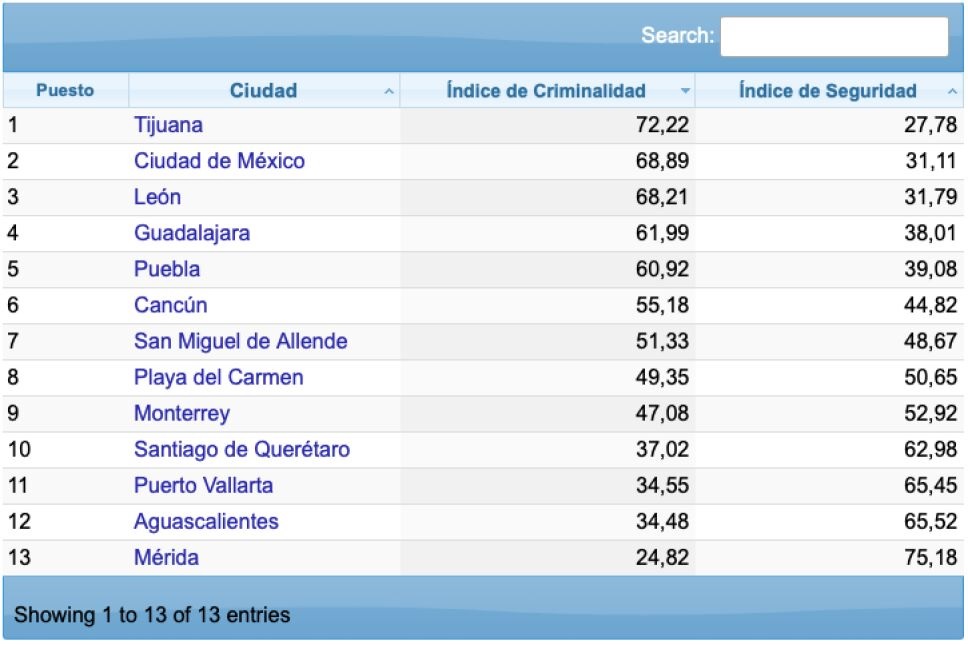Open the Ciudad de México link
The image size is (968, 645).
[x=219, y=160]
